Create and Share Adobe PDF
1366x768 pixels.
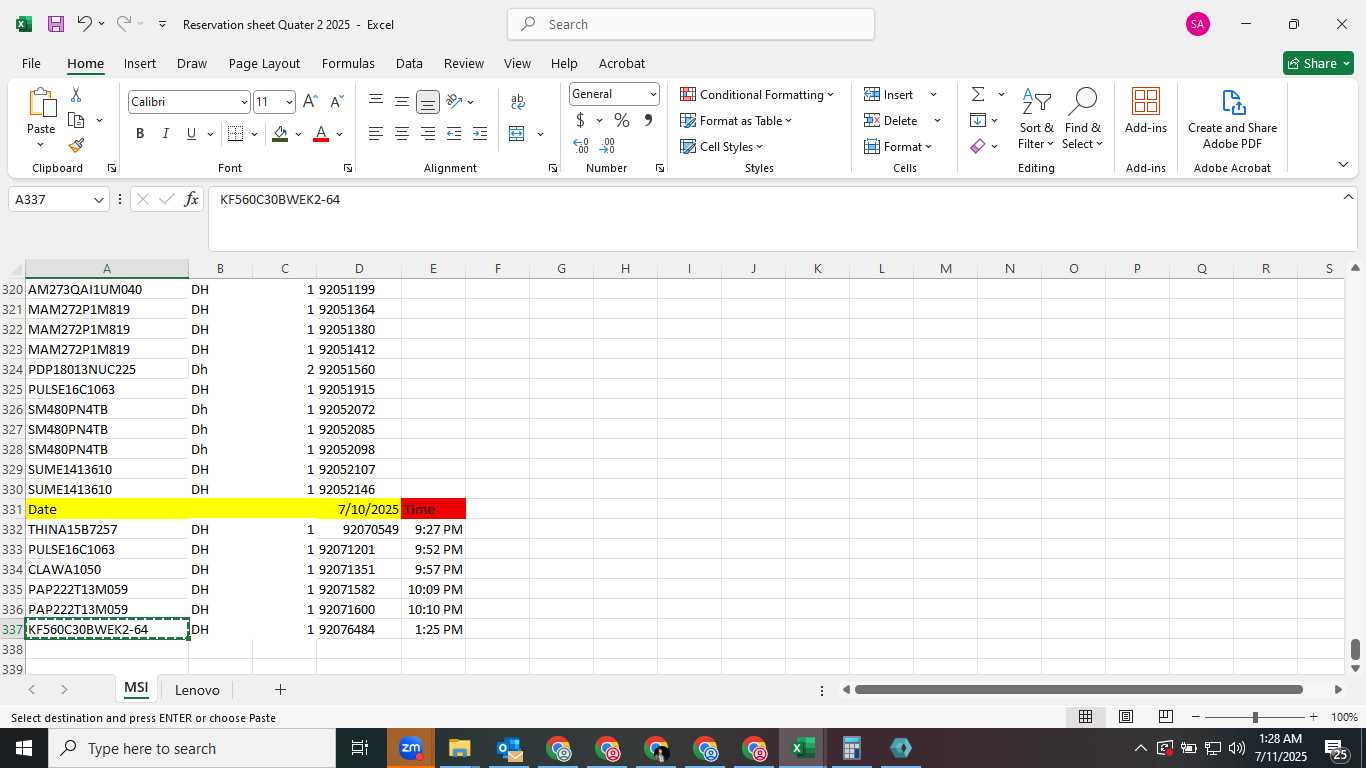(x=1232, y=119)
